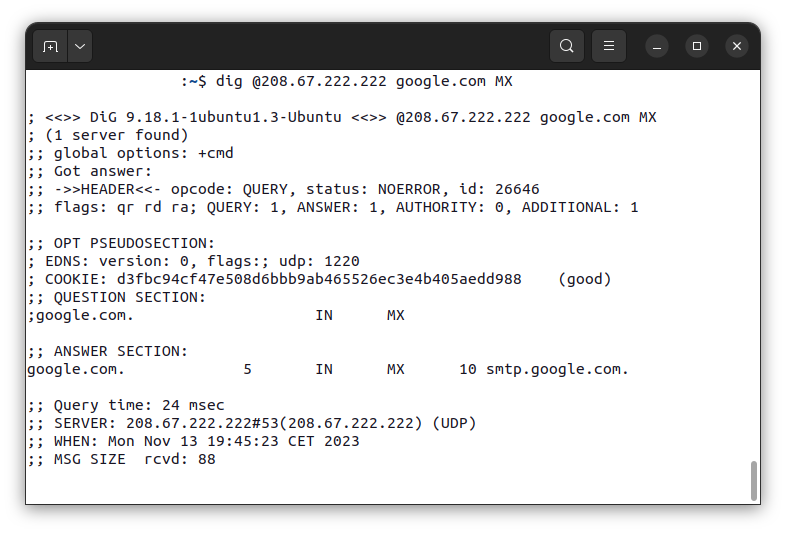The height and width of the screenshot is (533, 786).
Task: Click the QUESTION SECTION heading
Action: [117, 297]
